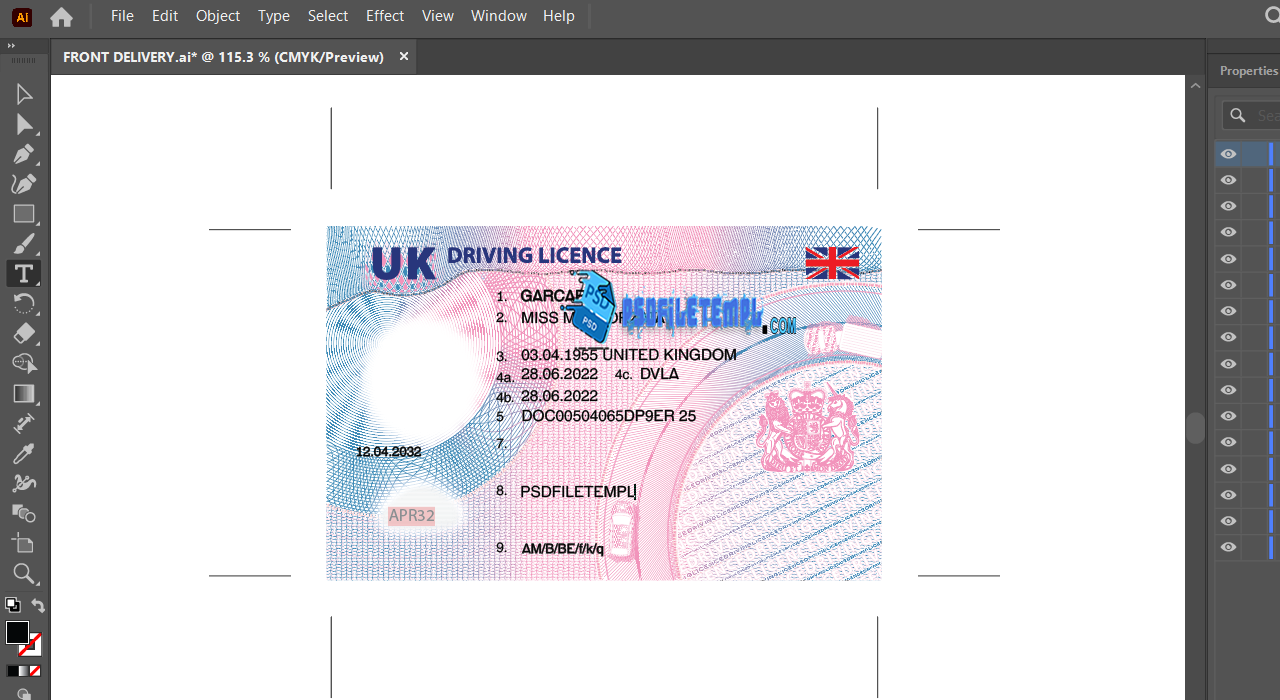
Task: Select the Direct Selection tool
Action: click(x=24, y=124)
